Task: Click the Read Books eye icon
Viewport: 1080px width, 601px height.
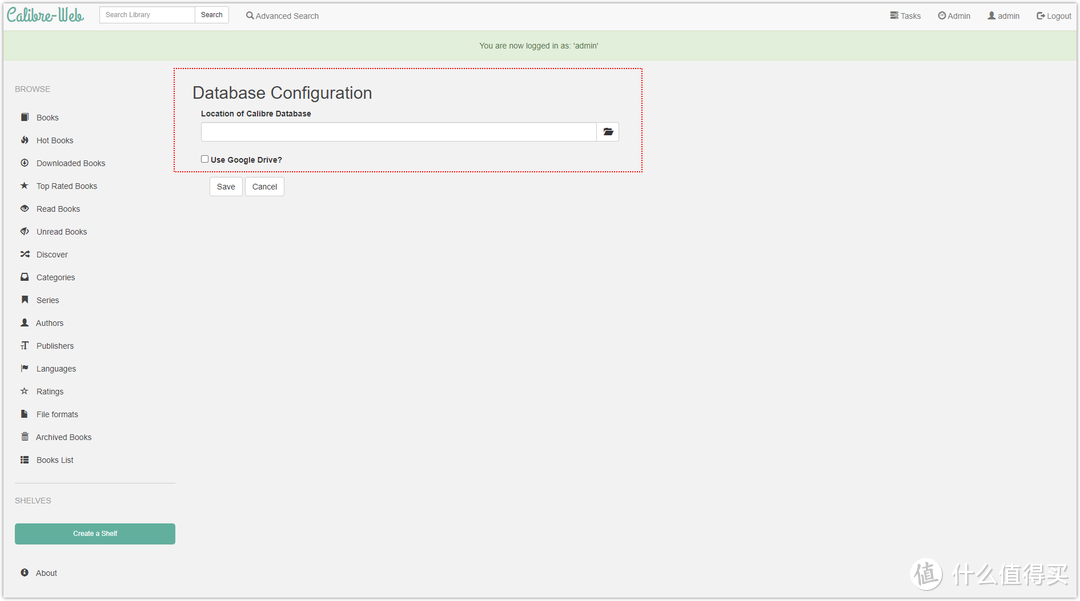Action: point(25,208)
